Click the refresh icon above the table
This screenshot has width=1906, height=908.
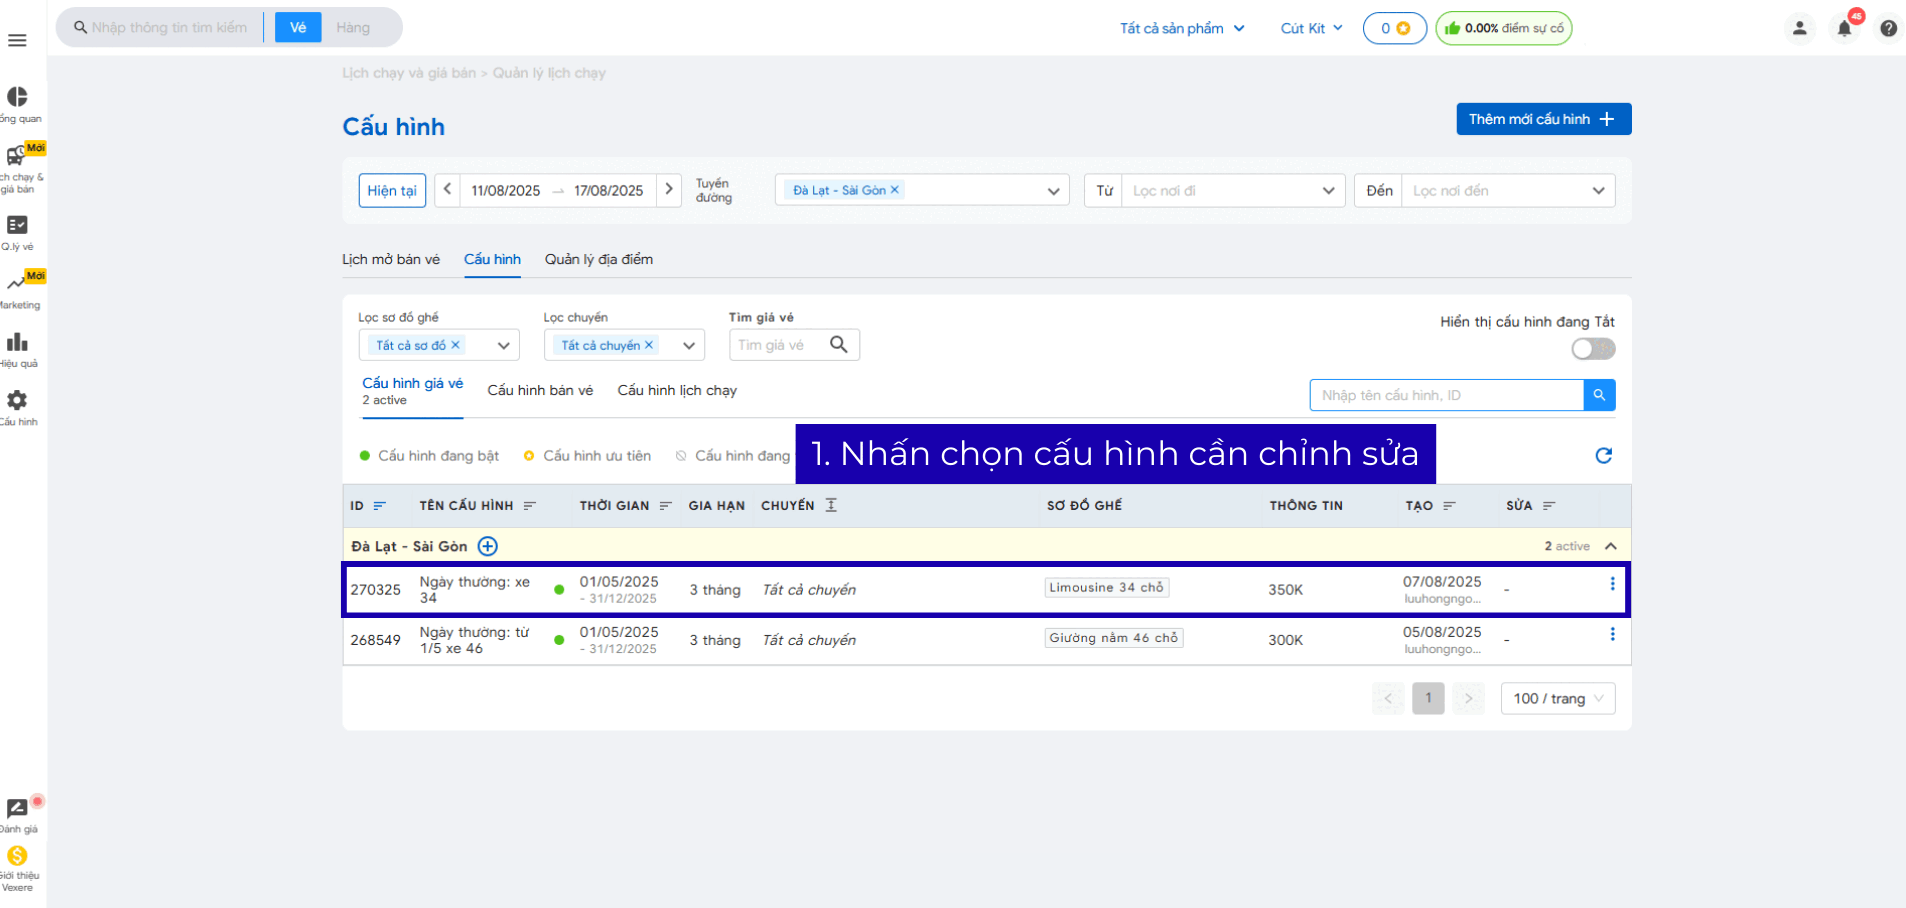tap(1603, 456)
